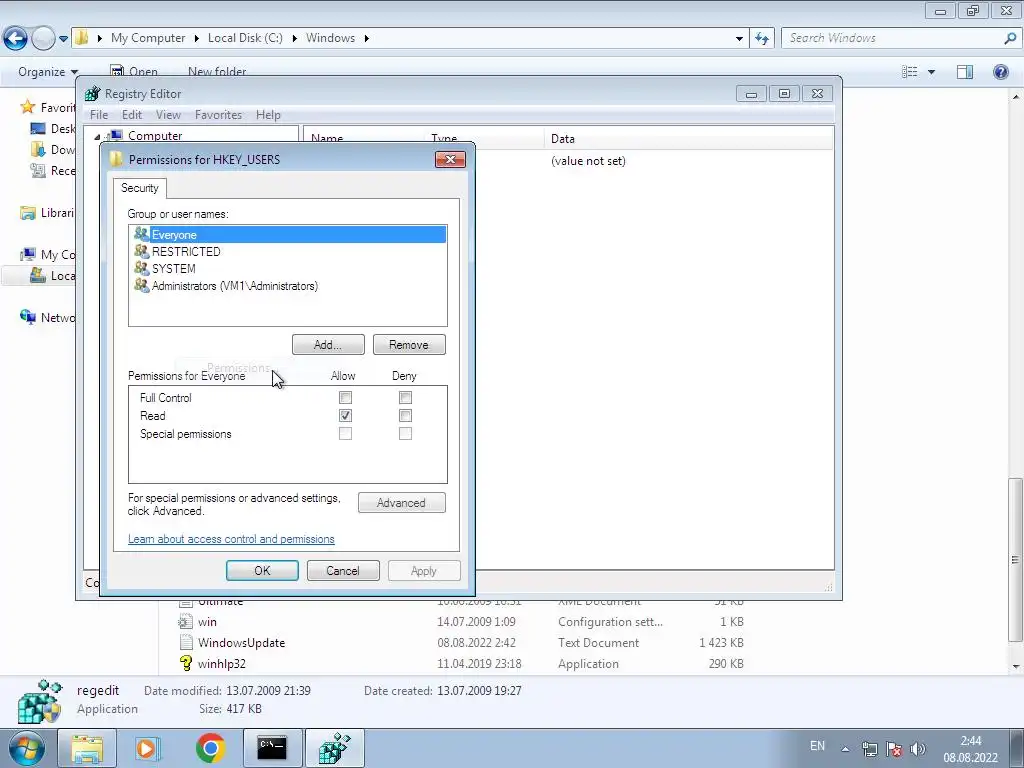Open the recent pages dropdown arrow

[x=63, y=39]
